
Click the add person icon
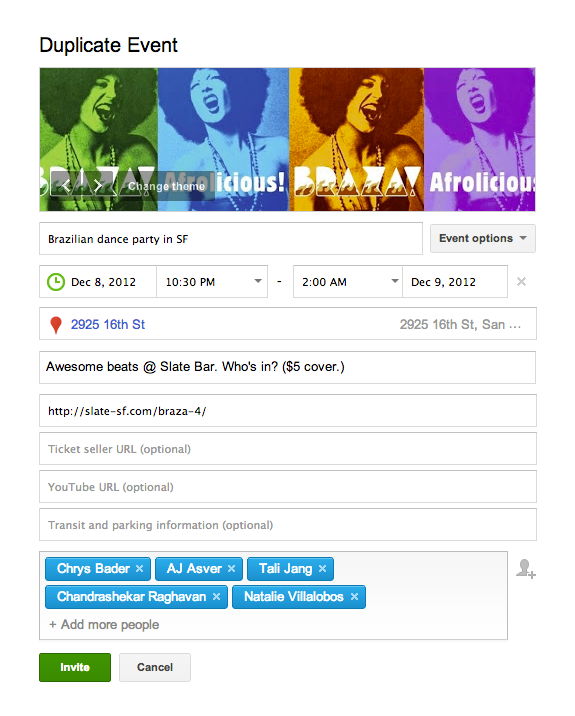(525, 569)
